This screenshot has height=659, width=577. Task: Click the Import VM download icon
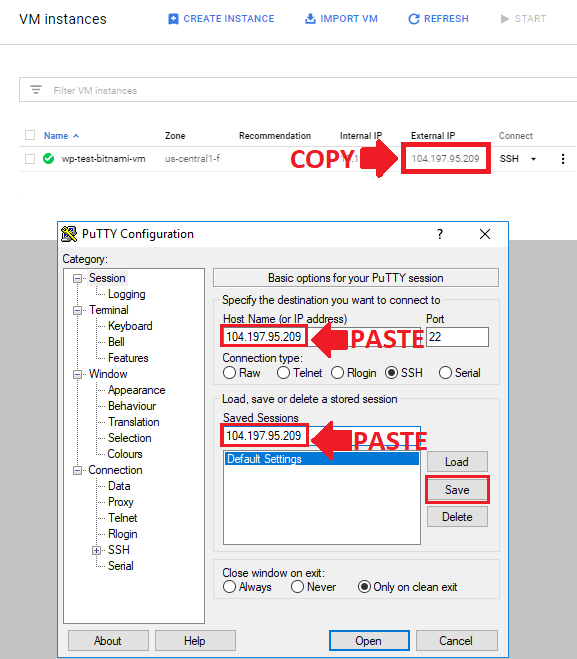[x=310, y=18]
